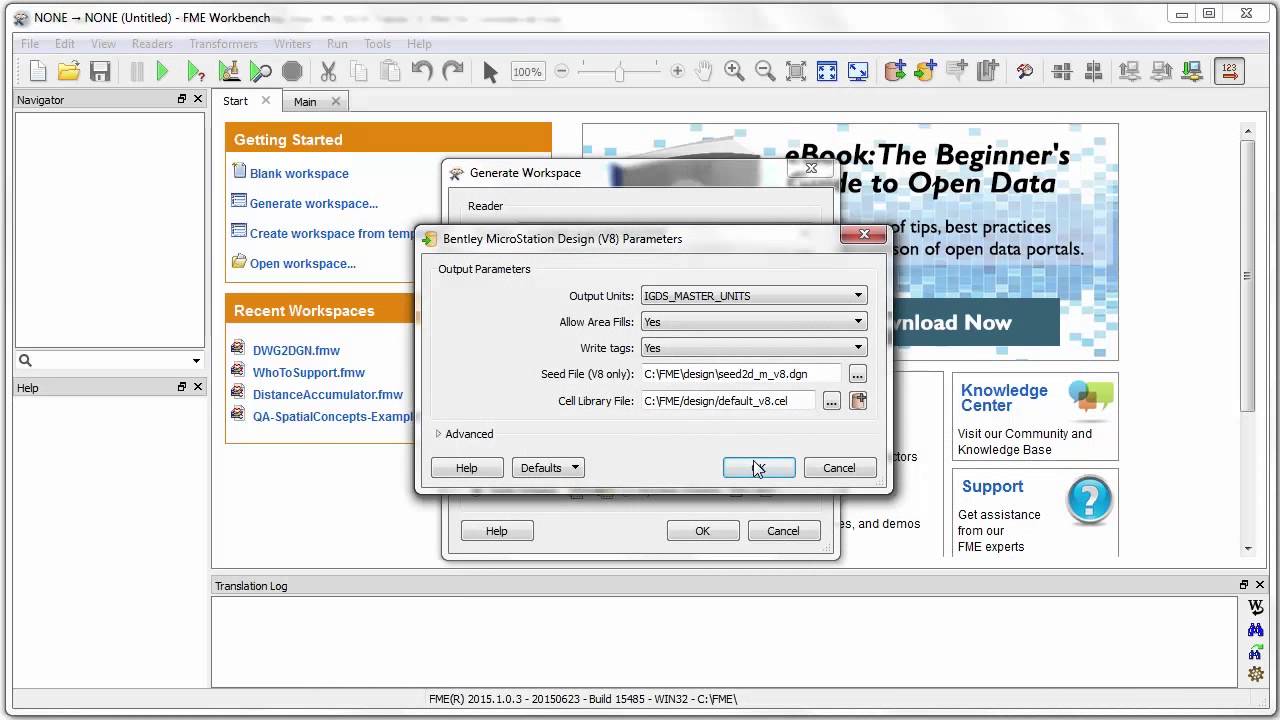Image resolution: width=1280 pixels, height=720 pixels.
Task: Select the Pan hand tool
Action: [x=704, y=71]
